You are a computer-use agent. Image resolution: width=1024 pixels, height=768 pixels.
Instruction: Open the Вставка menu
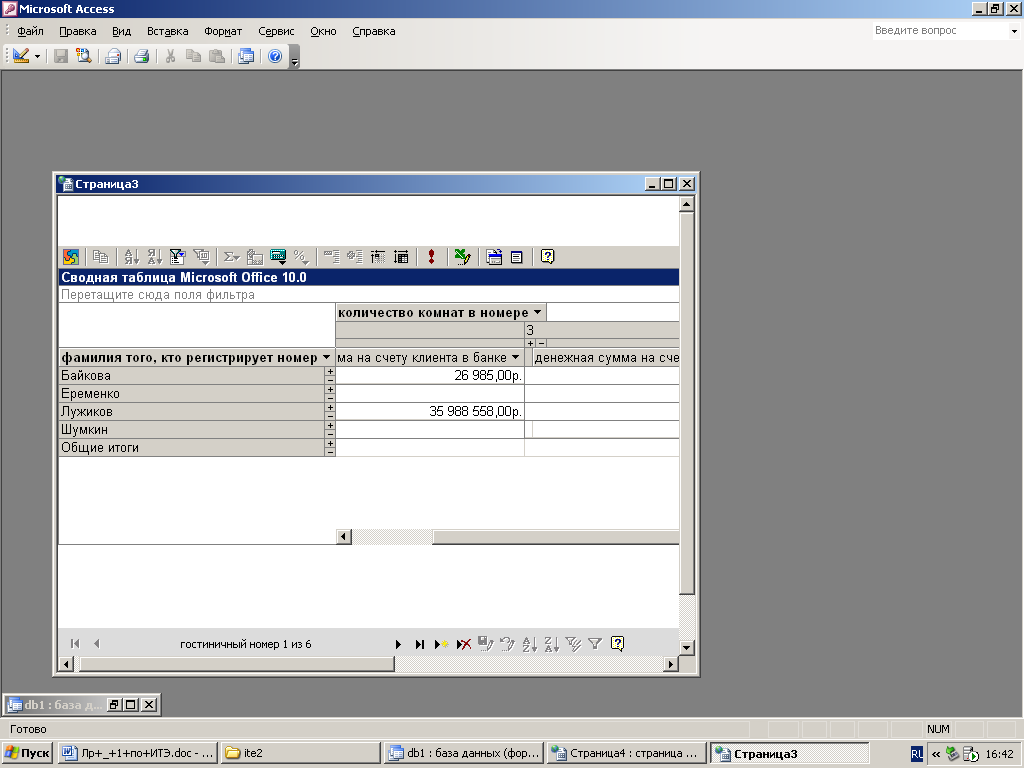tap(168, 31)
